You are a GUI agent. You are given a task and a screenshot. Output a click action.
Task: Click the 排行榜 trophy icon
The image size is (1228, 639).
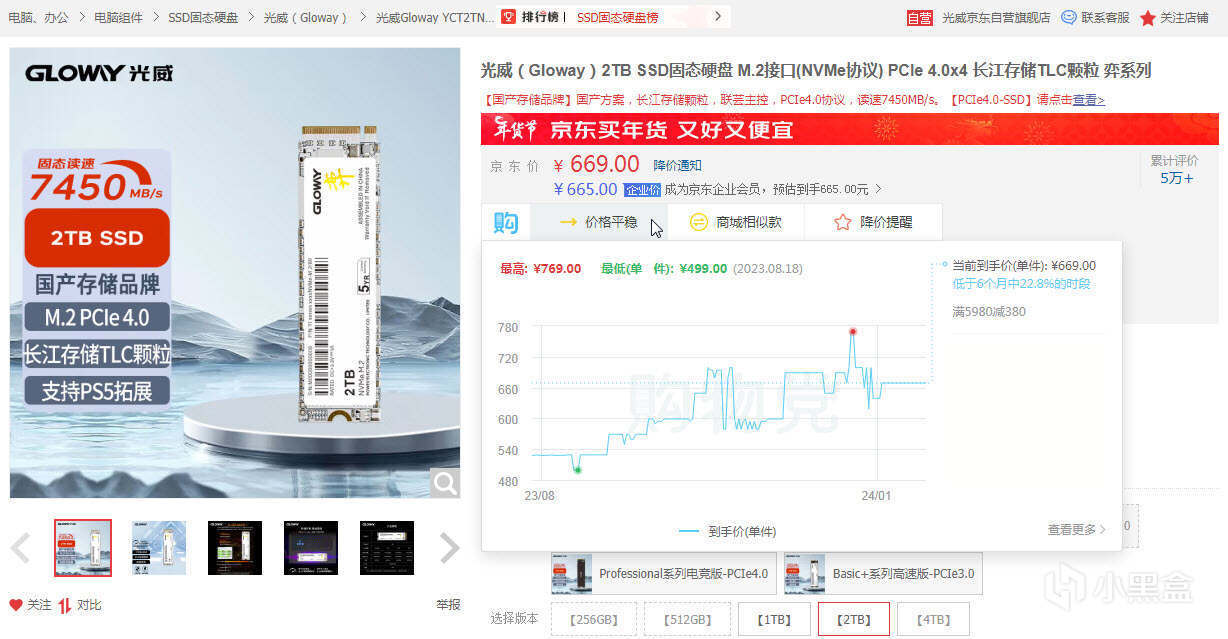(509, 17)
